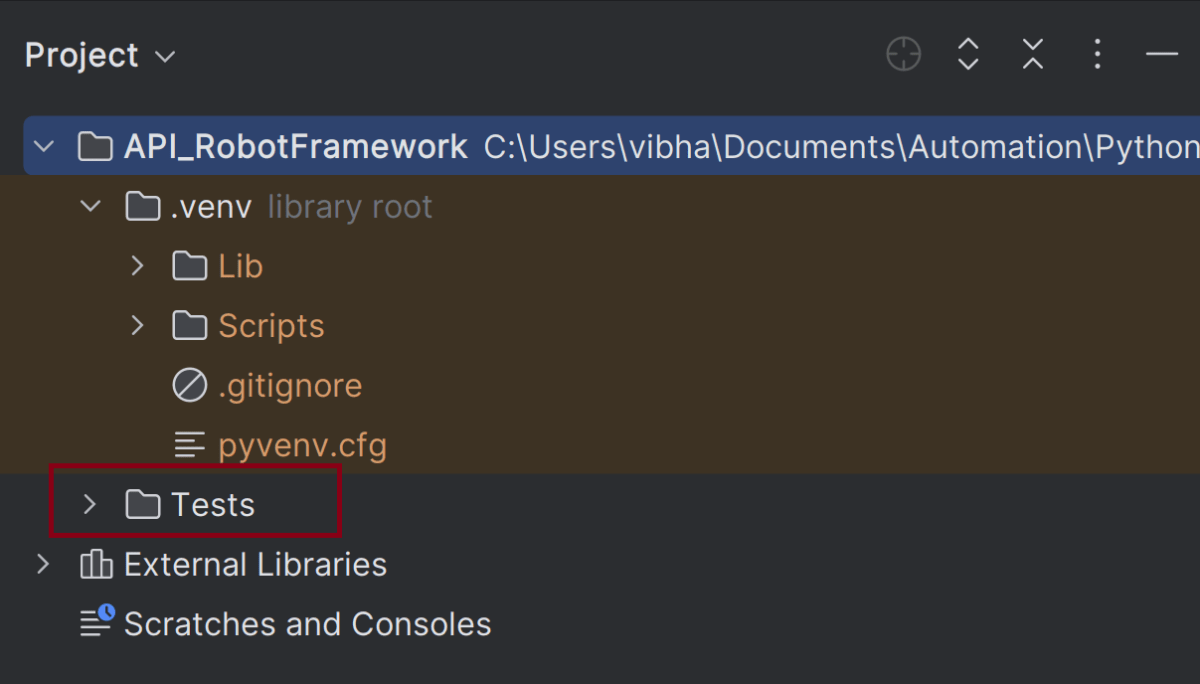1200x684 pixels.
Task: Click the Collapse All icon
Action: (1032, 54)
